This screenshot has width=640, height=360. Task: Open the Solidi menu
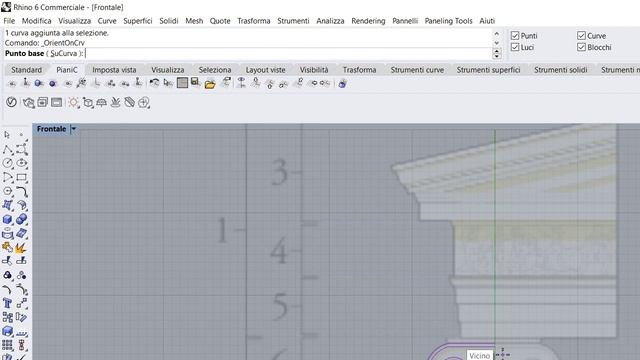pos(169,21)
